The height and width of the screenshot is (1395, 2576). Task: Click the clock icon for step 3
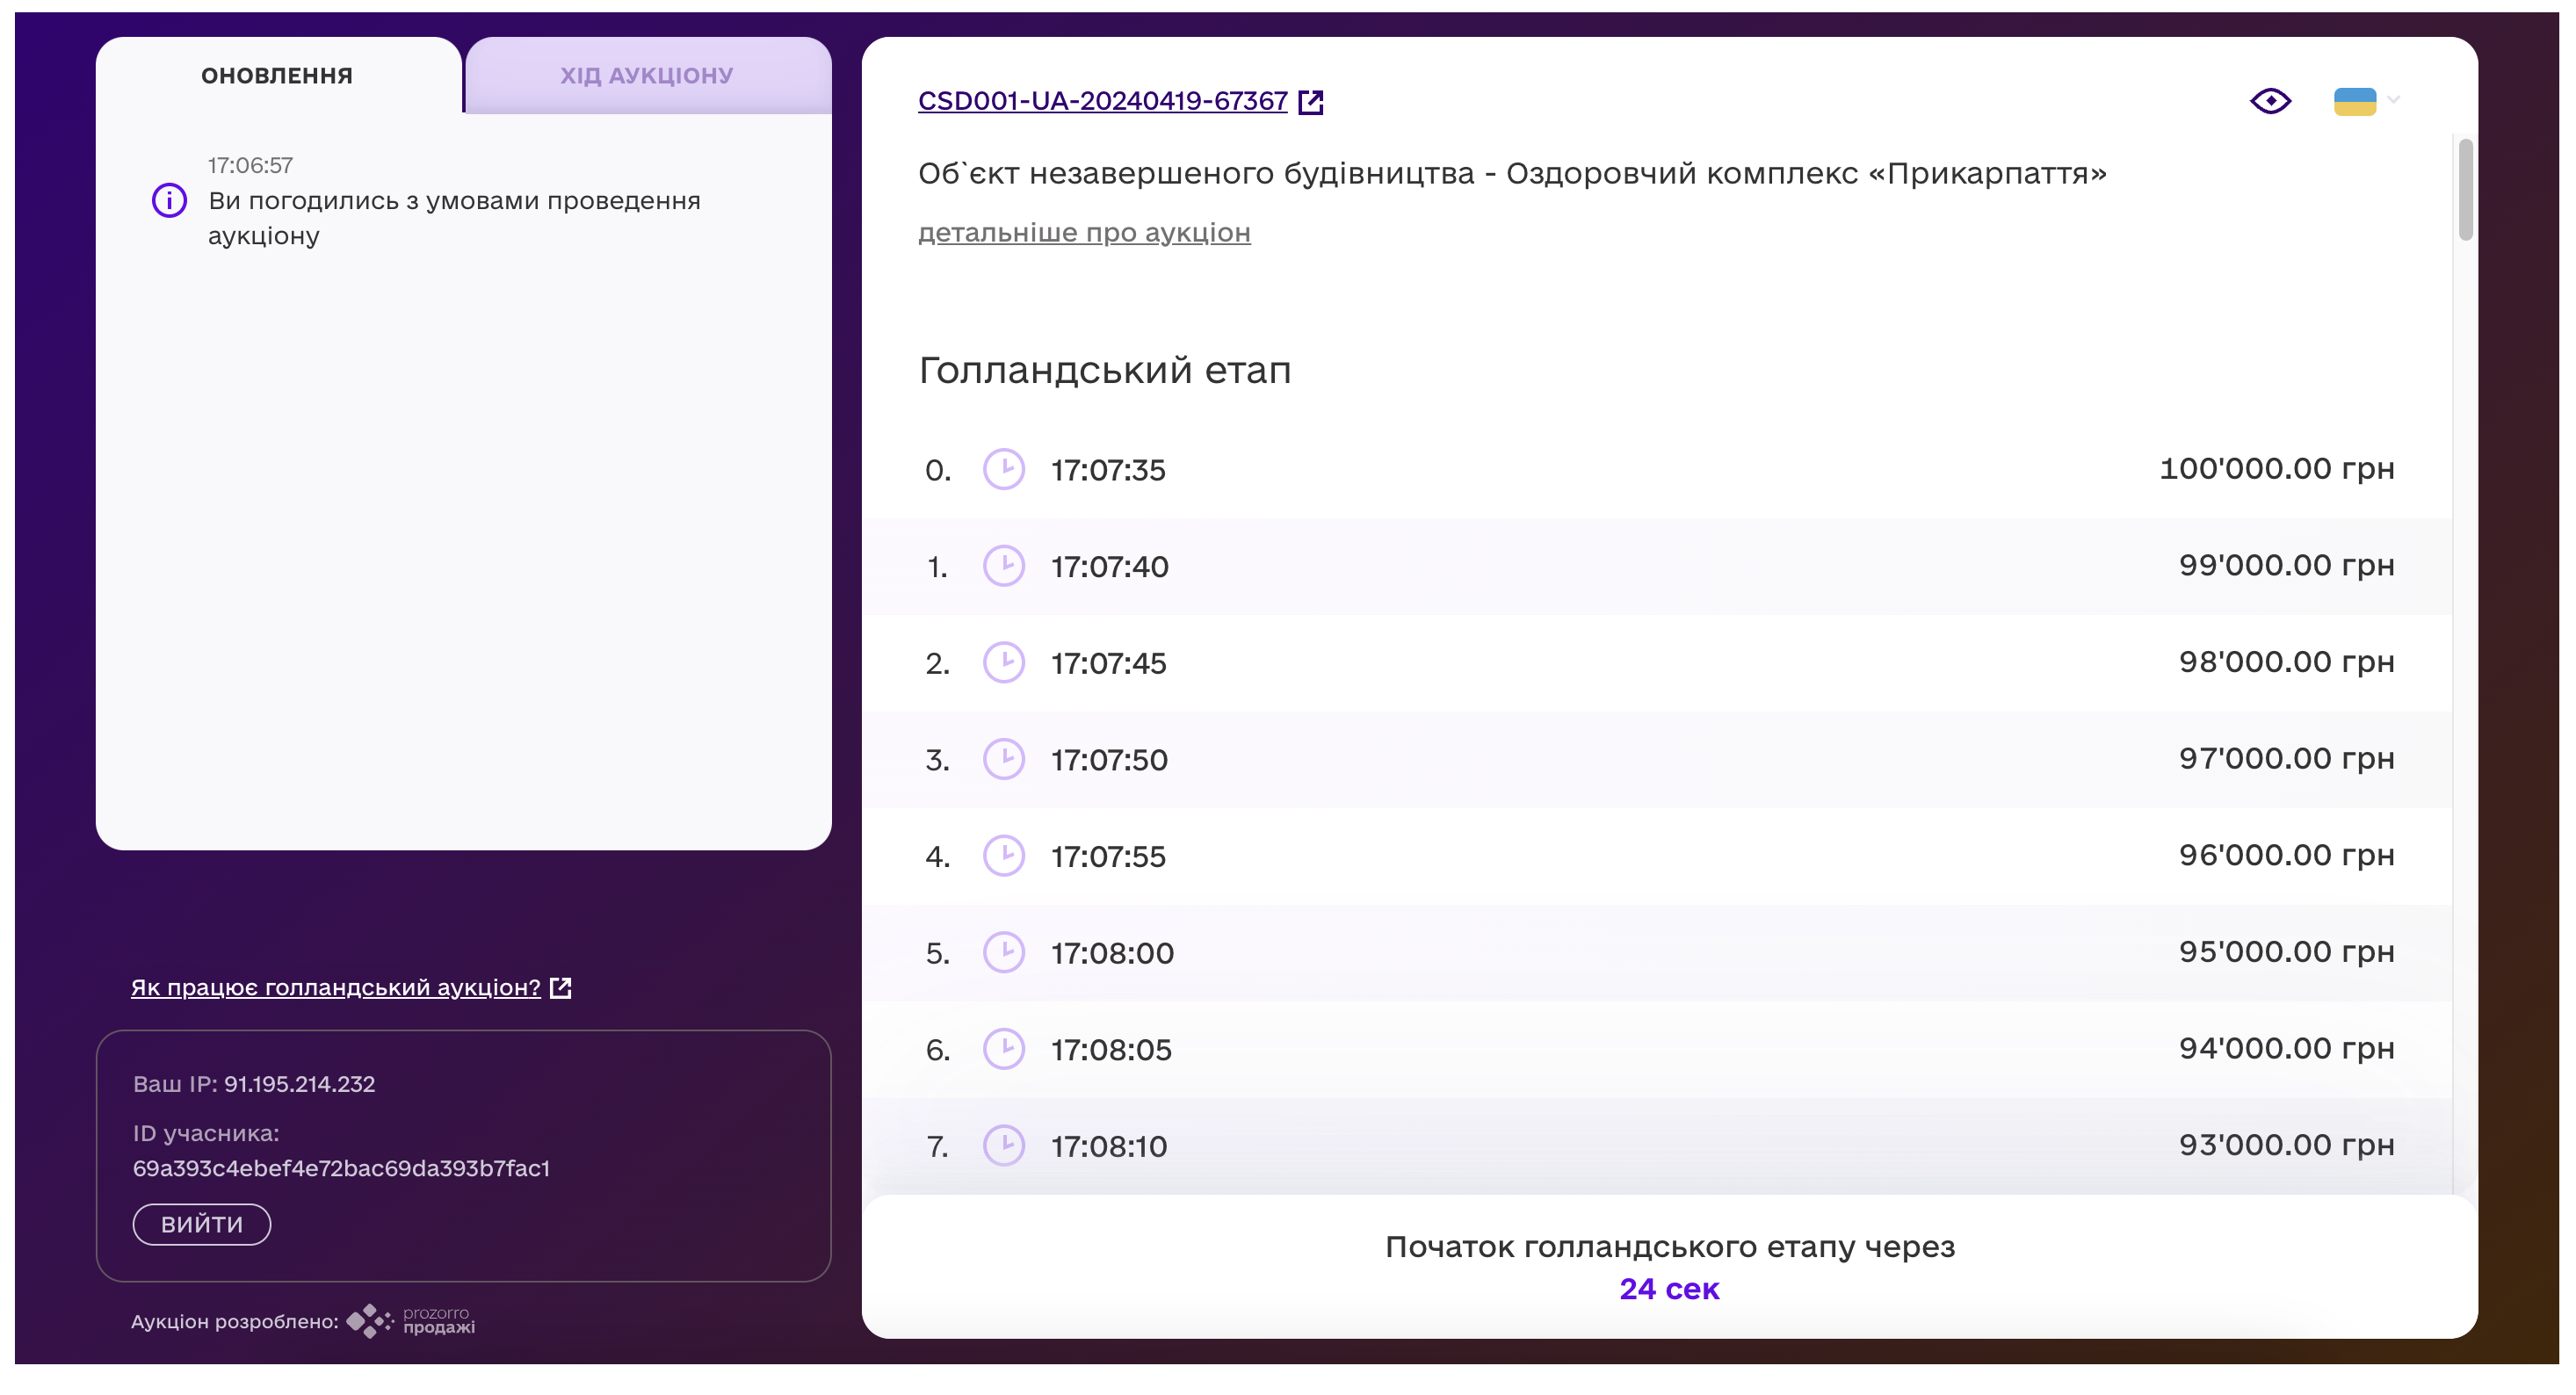(x=1003, y=759)
